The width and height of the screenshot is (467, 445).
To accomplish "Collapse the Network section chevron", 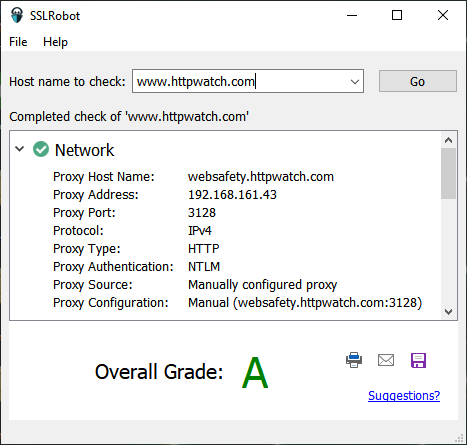I will 20,149.
